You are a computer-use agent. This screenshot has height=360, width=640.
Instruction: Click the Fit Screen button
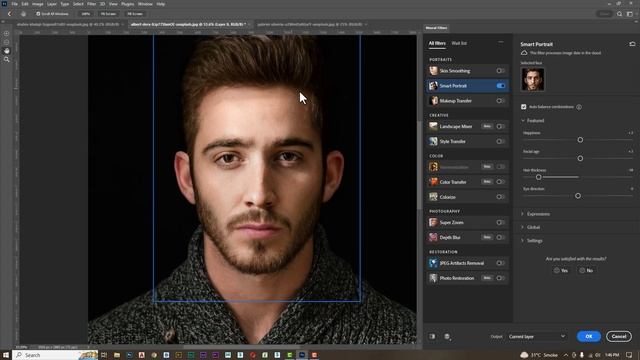point(108,14)
